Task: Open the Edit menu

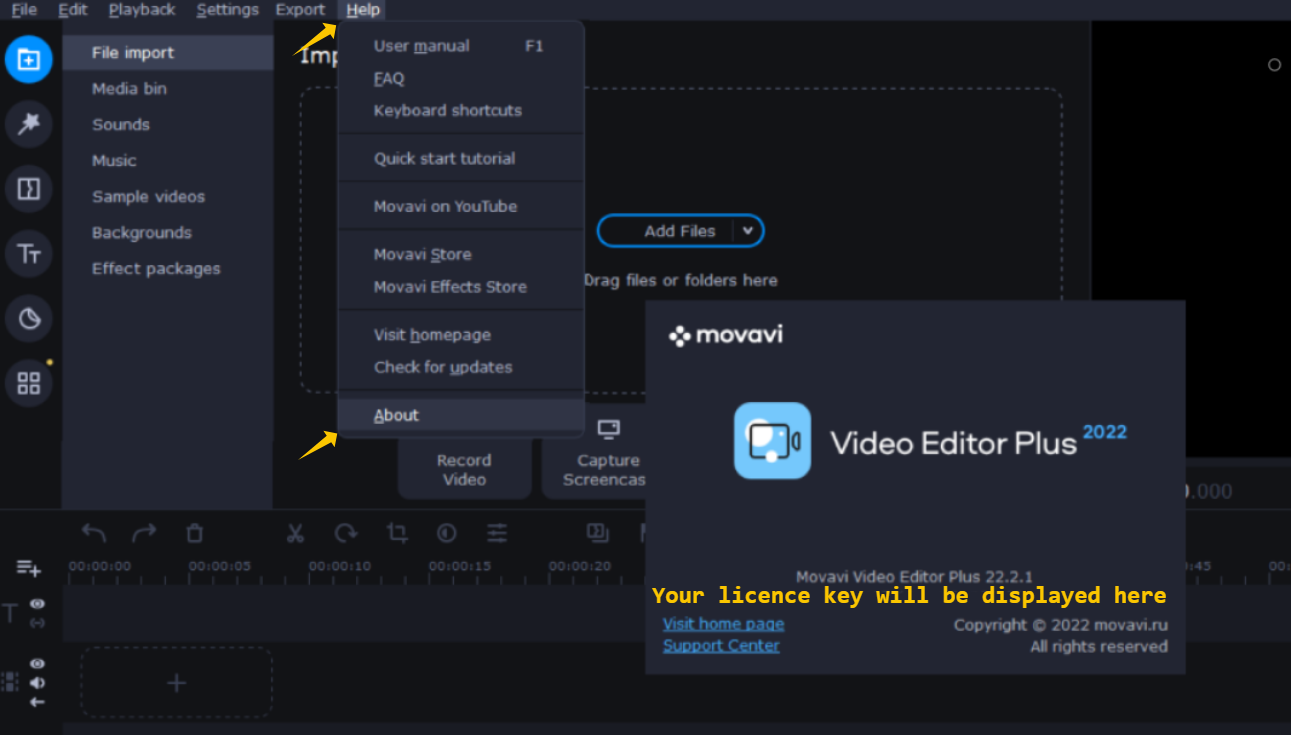Action: coord(73,10)
